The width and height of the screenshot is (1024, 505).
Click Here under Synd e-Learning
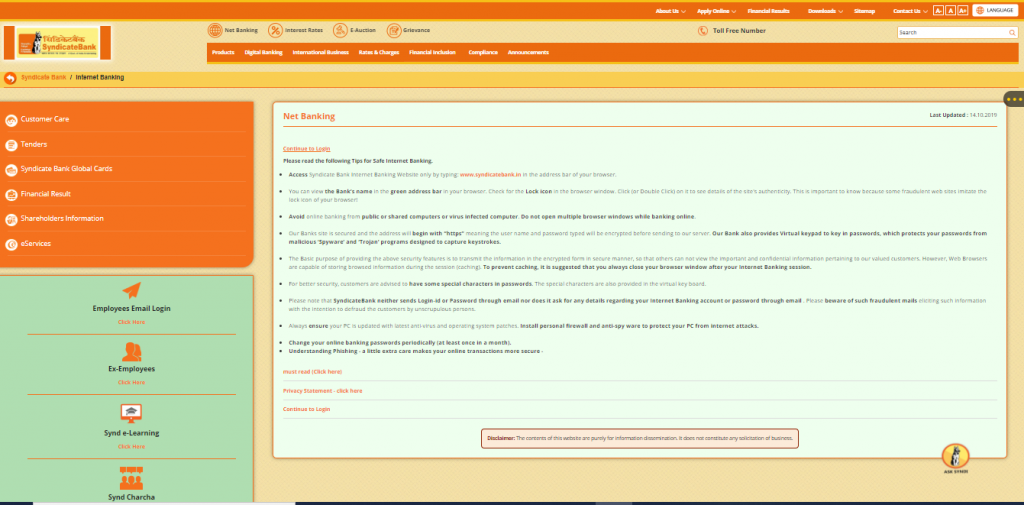(x=131, y=446)
